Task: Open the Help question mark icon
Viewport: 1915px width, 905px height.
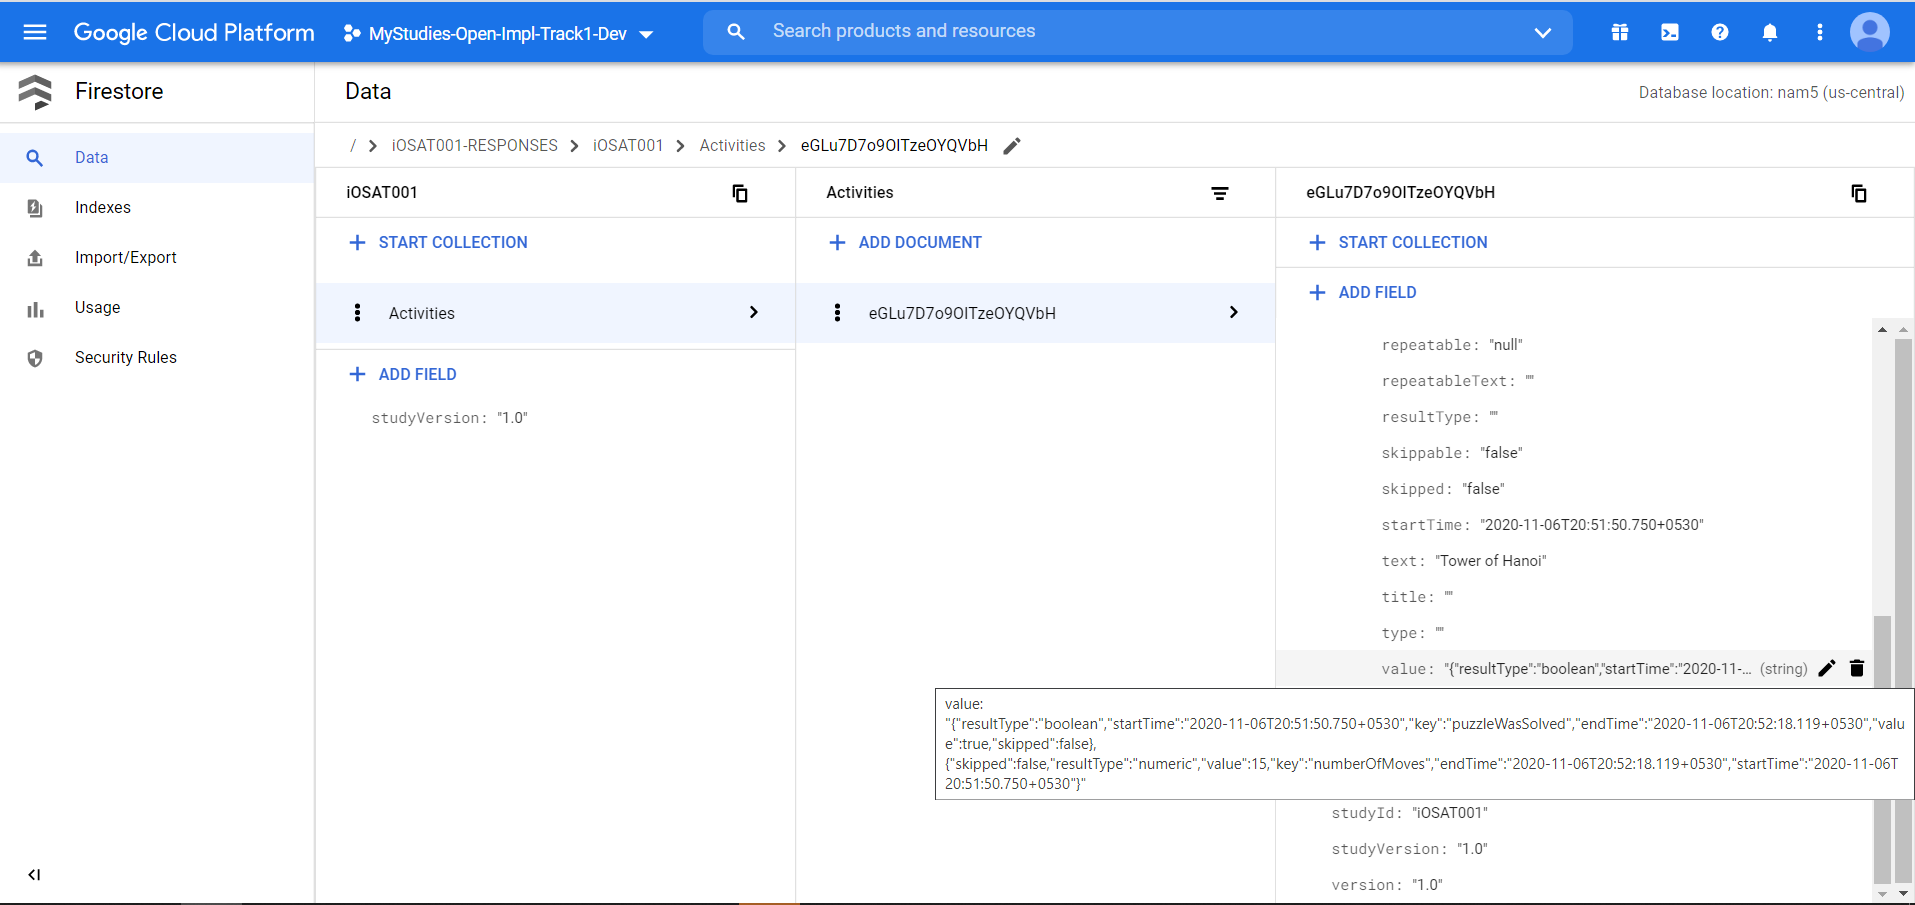Action: (x=1720, y=33)
